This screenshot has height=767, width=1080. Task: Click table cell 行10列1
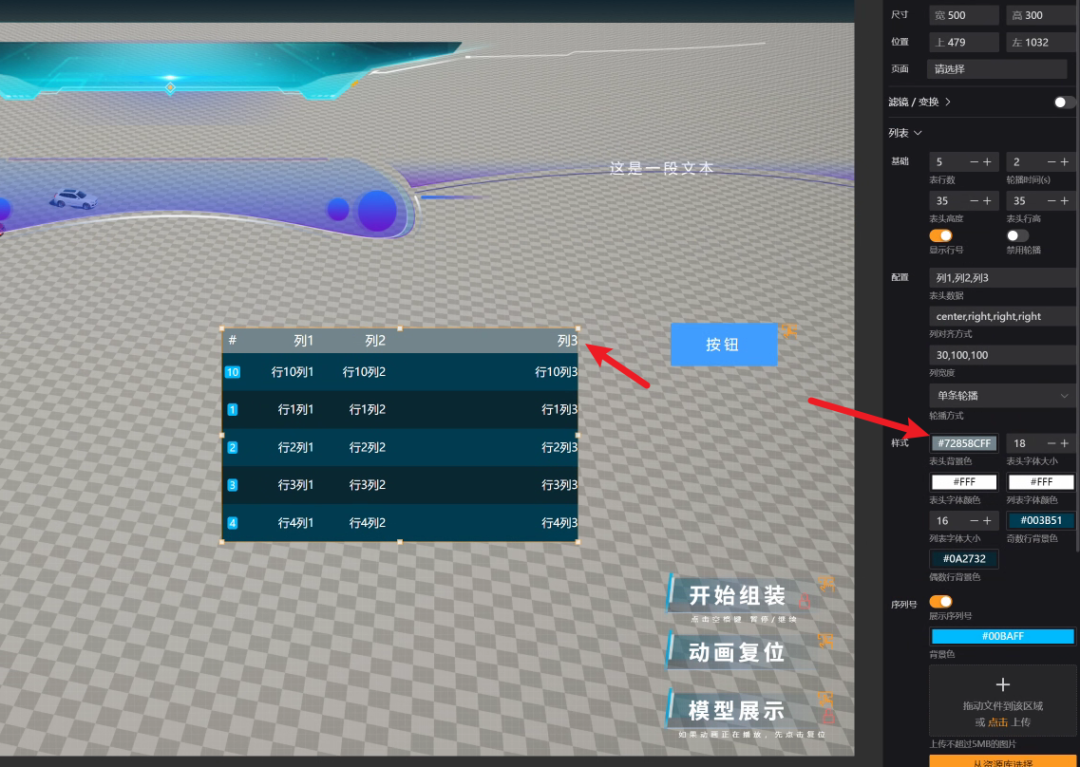click(292, 372)
